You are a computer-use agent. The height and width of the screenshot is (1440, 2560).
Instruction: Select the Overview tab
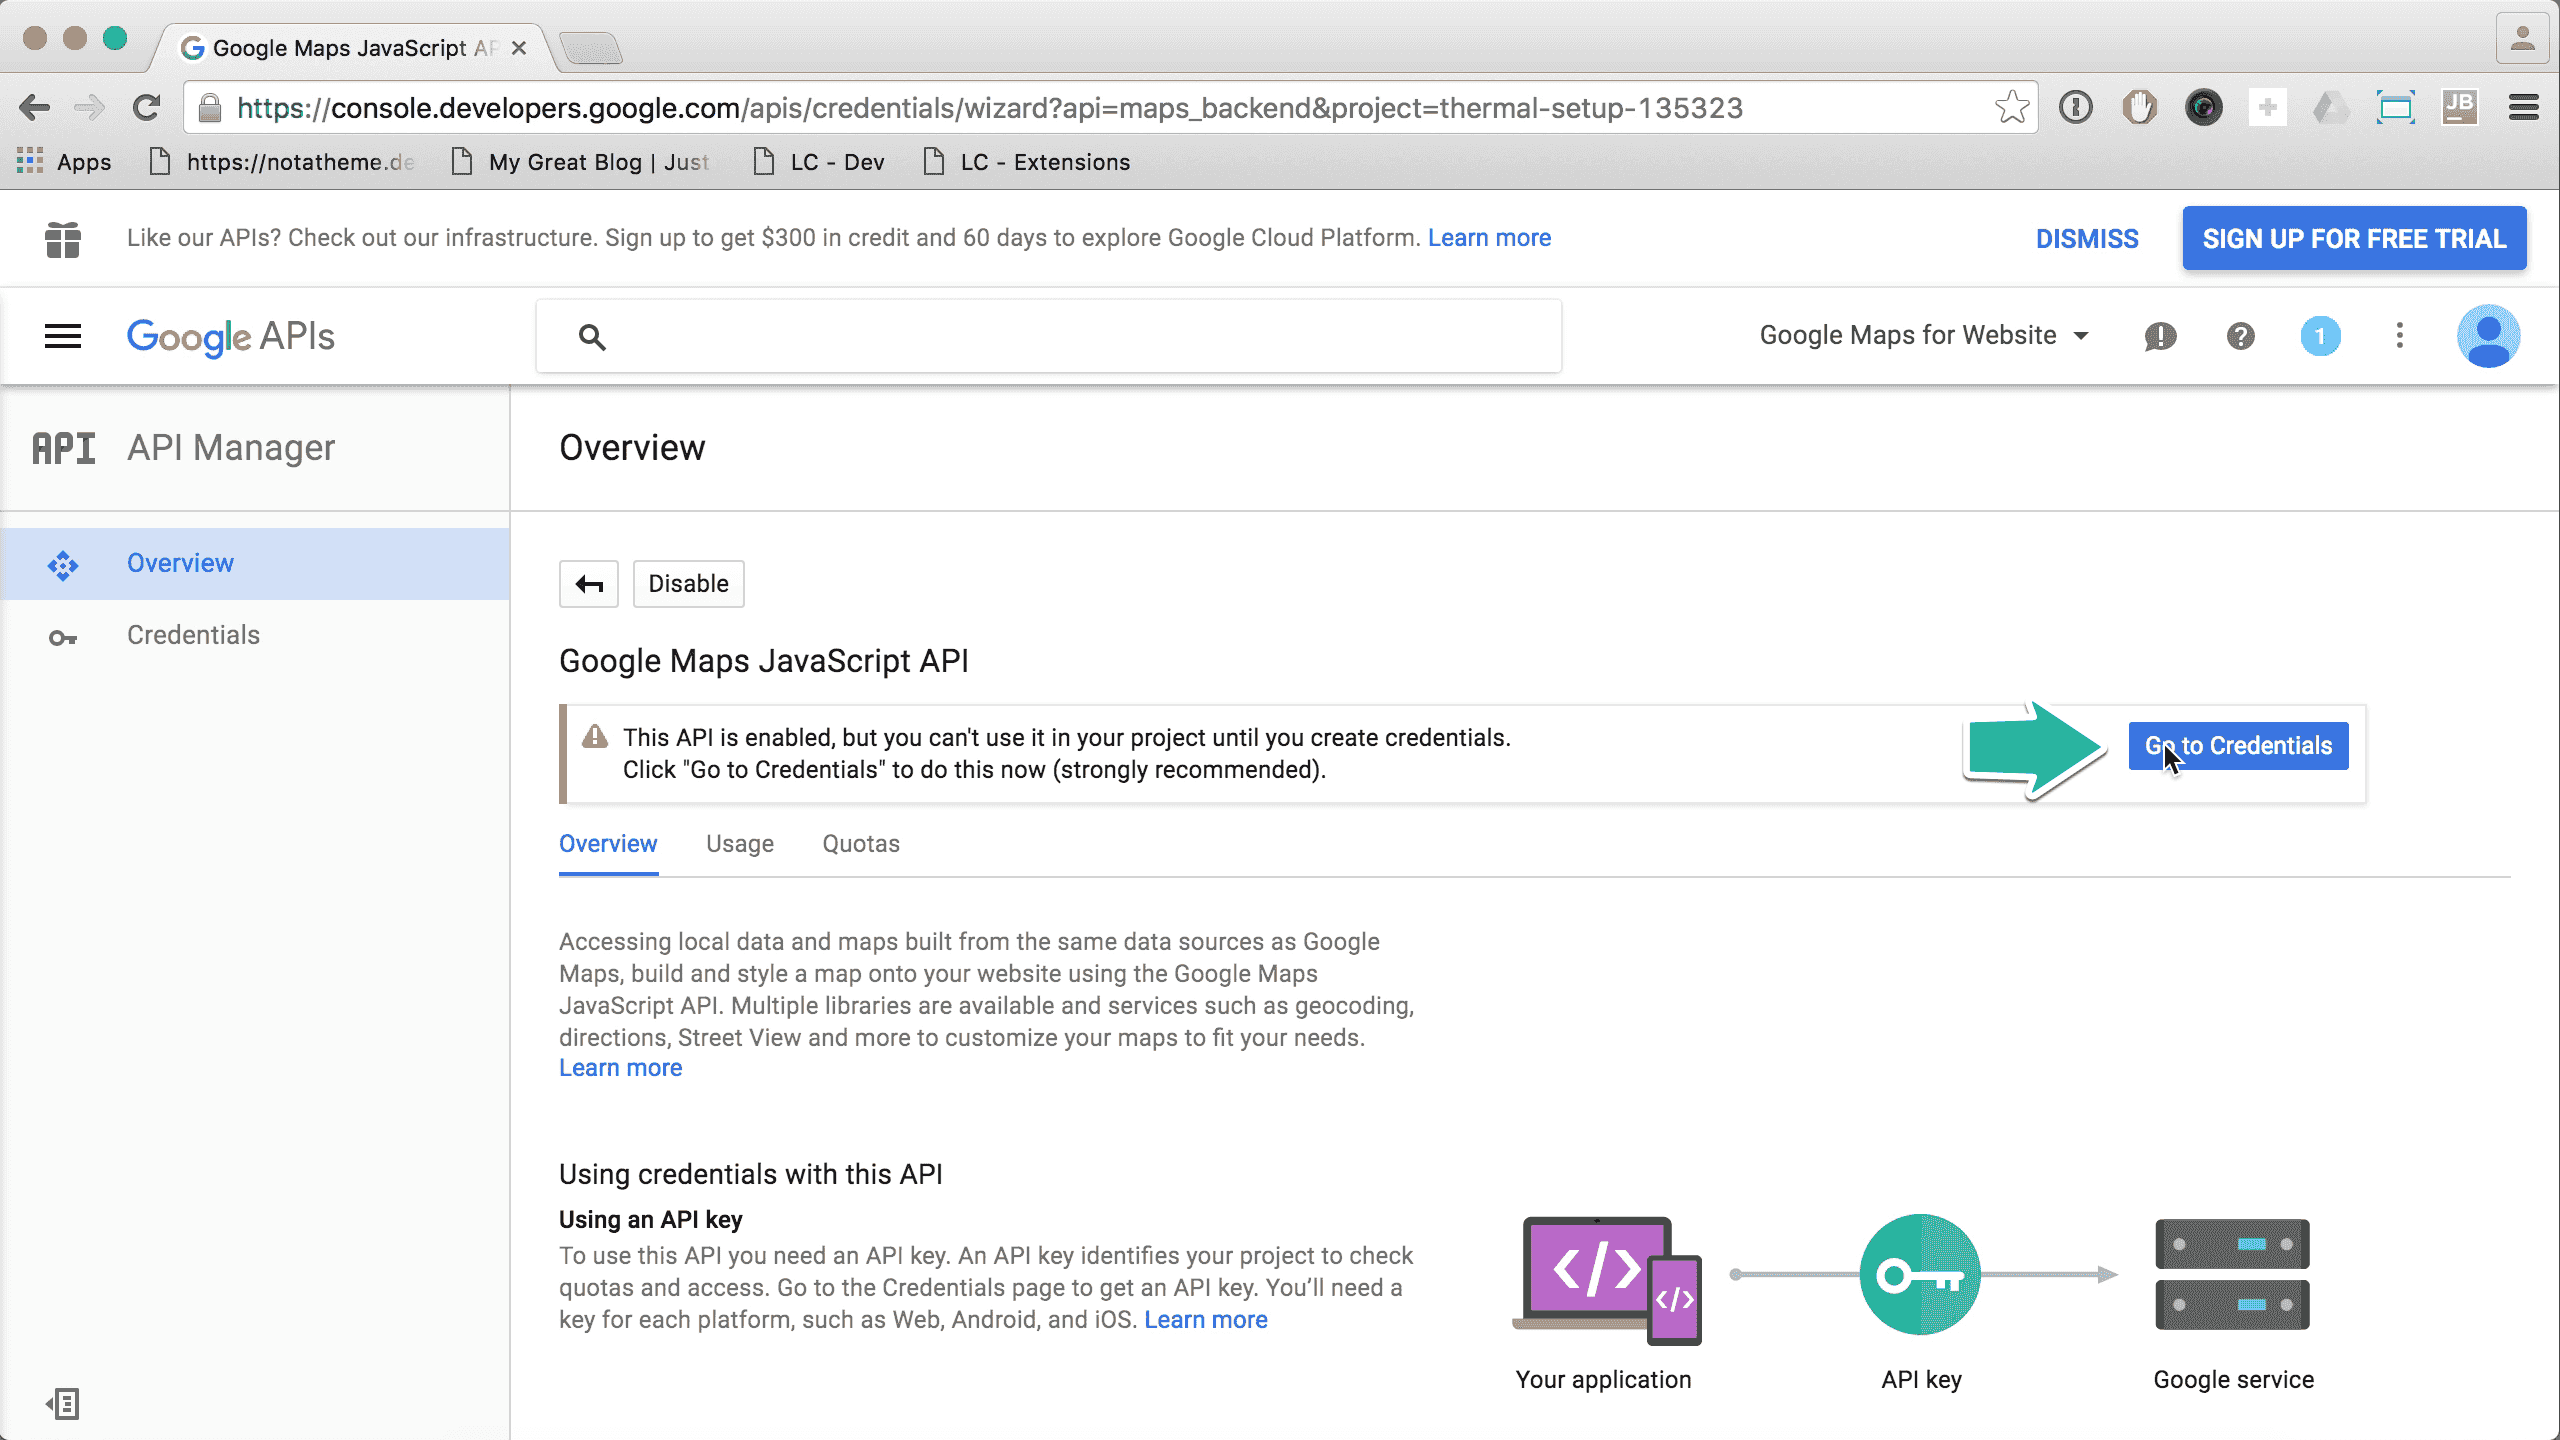point(608,842)
